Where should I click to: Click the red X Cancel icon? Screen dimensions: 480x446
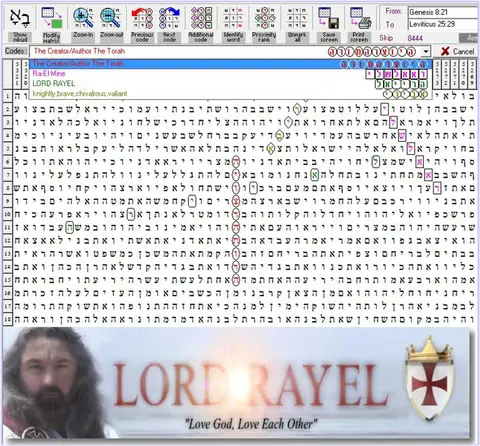445,51
